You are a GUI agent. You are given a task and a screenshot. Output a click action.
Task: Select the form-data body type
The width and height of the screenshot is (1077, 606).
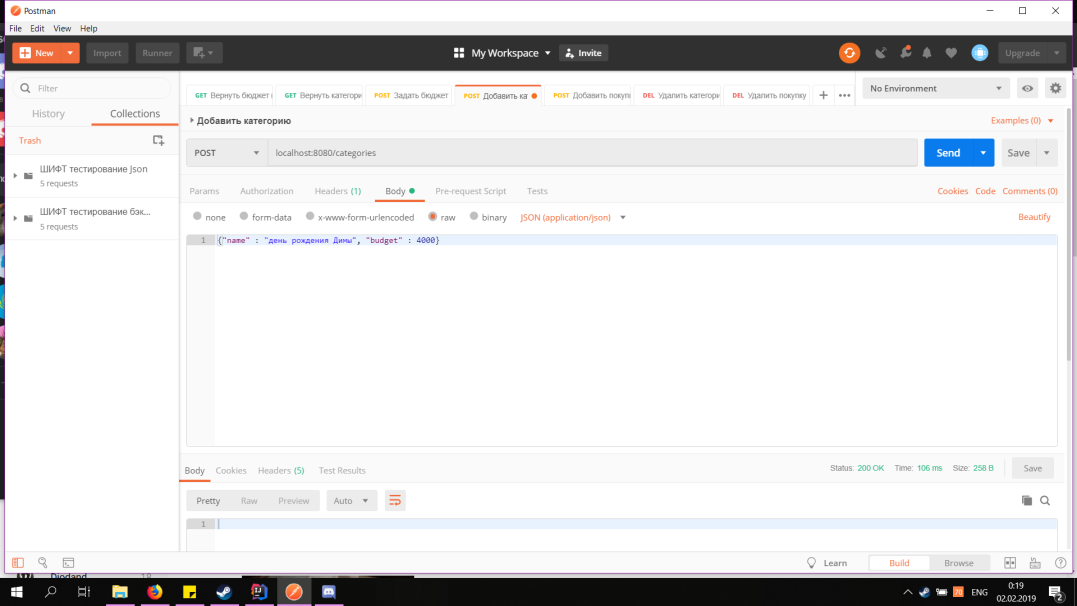244,216
